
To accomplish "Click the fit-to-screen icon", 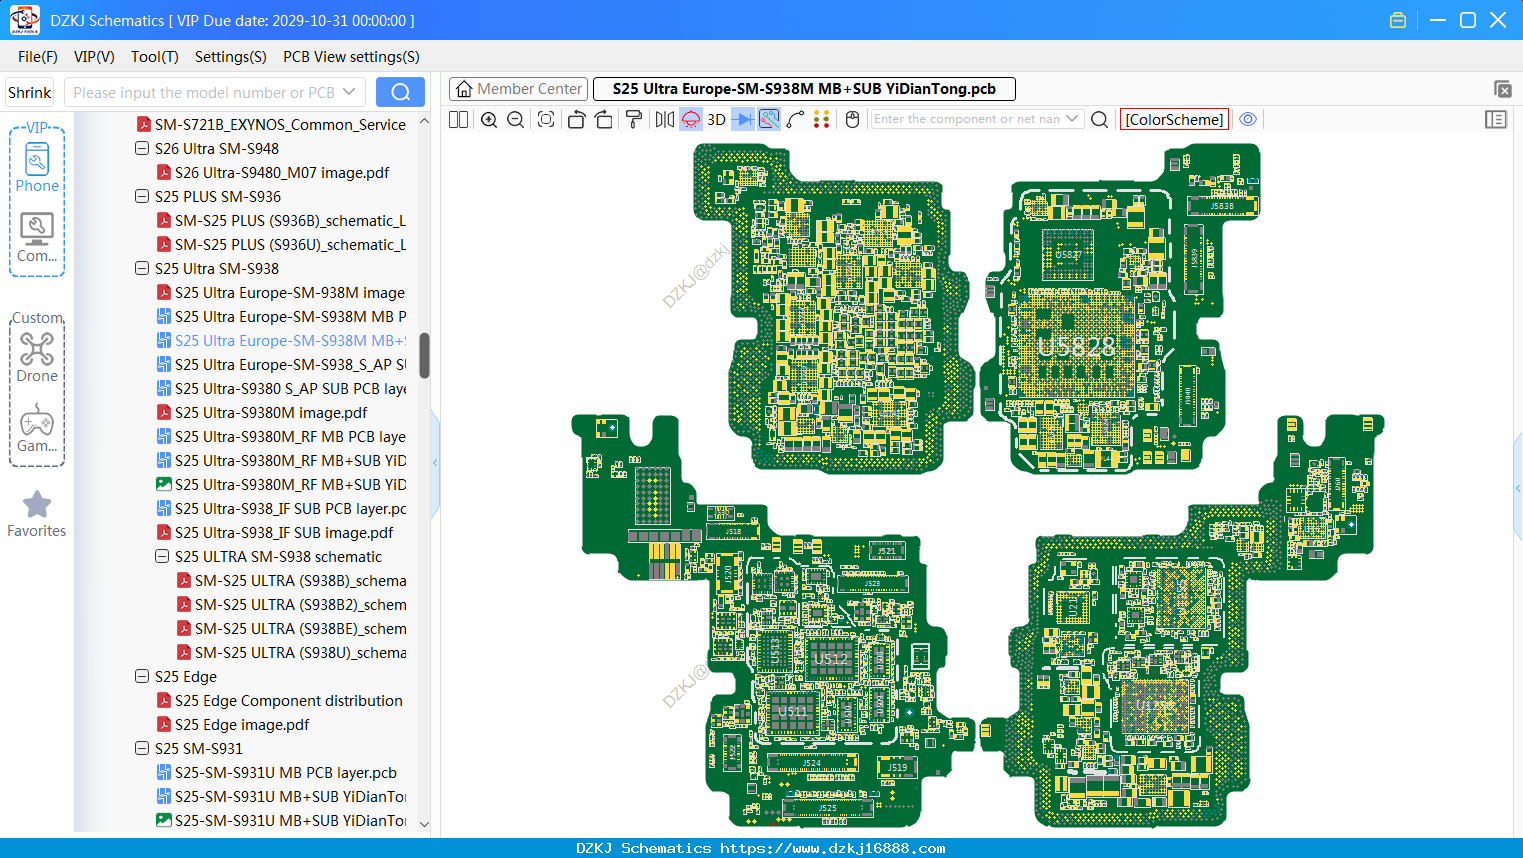I will tap(546, 119).
